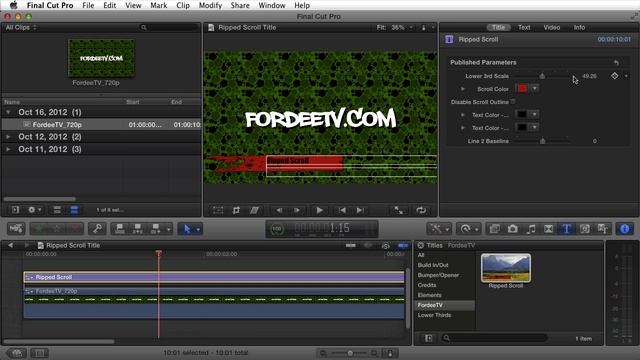Open first Text Color dropdown arrow
Viewport: 640px width, 360px height.
[535, 114]
